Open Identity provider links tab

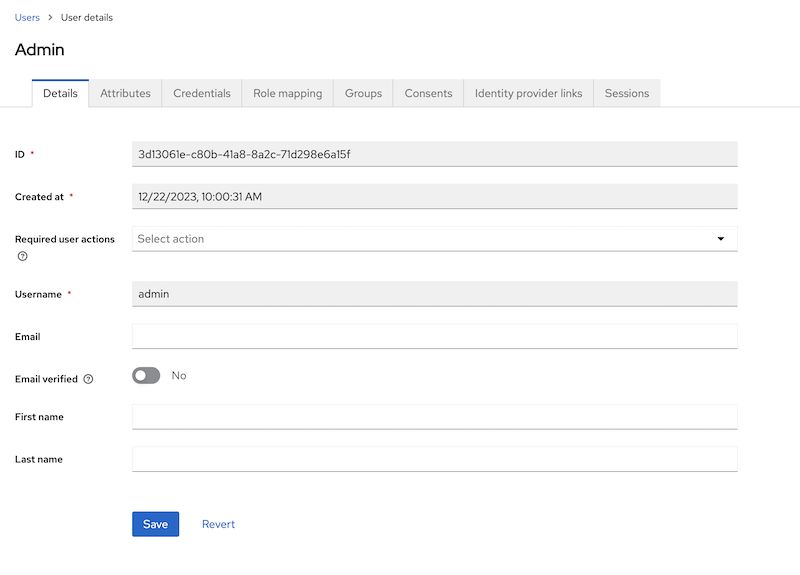pyautogui.click(x=529, y=93)
